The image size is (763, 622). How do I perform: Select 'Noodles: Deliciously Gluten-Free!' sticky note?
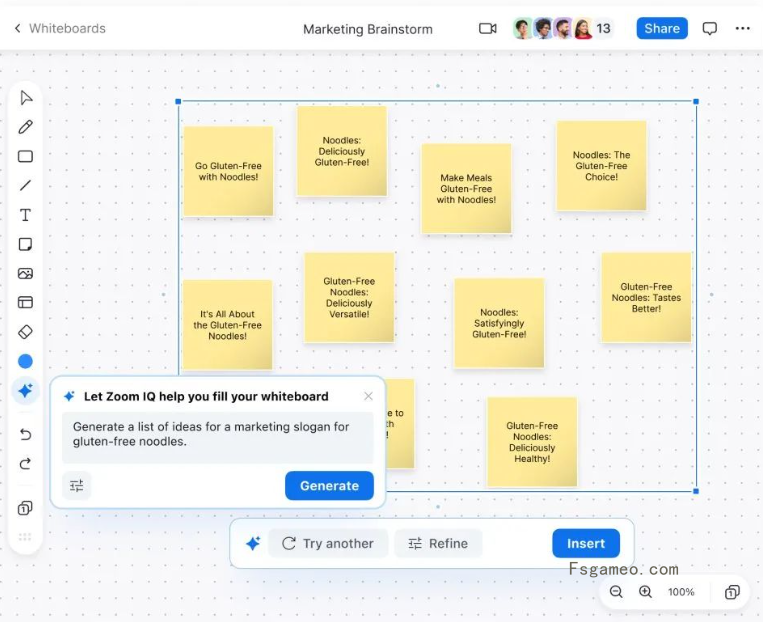(x=342, y=151)
